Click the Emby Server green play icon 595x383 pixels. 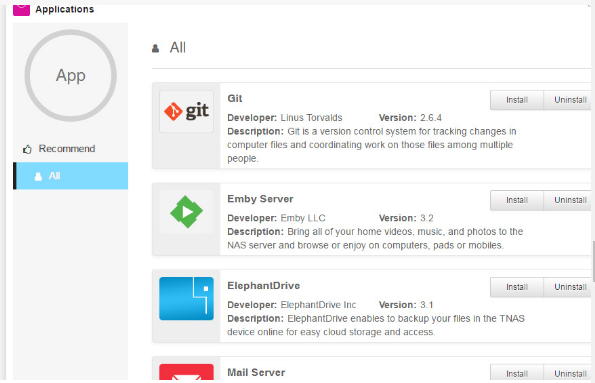[x=186, y=212]
